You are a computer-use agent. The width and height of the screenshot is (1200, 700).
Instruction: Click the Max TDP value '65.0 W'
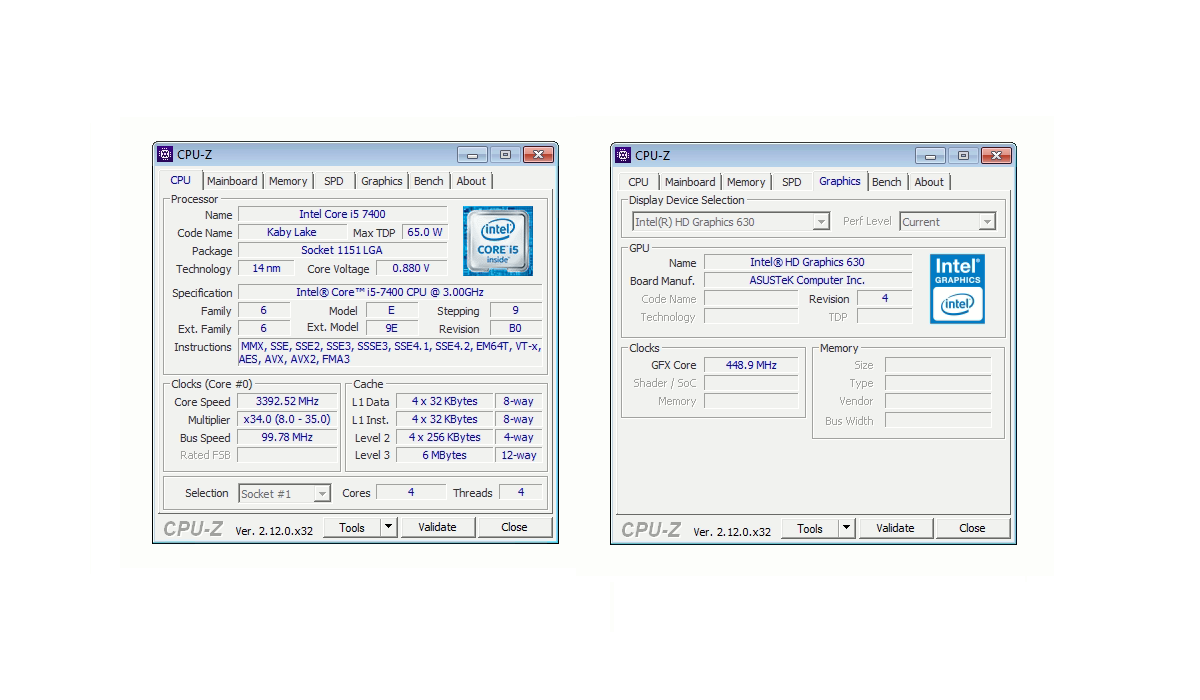(x=424, y=232)
